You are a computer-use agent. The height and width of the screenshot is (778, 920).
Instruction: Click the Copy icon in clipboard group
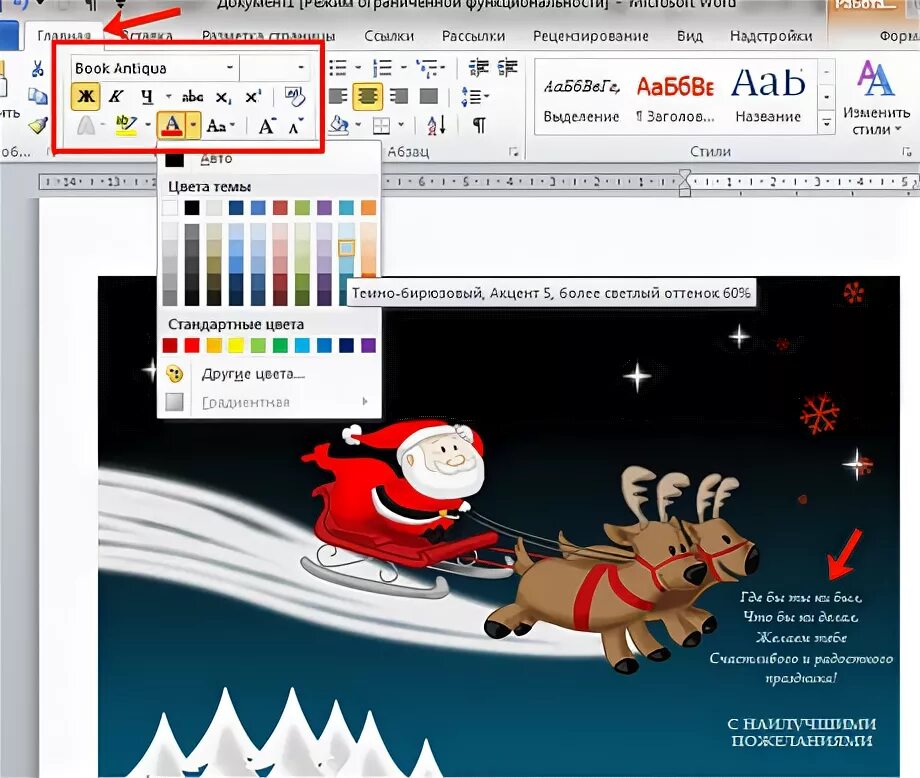38,96
